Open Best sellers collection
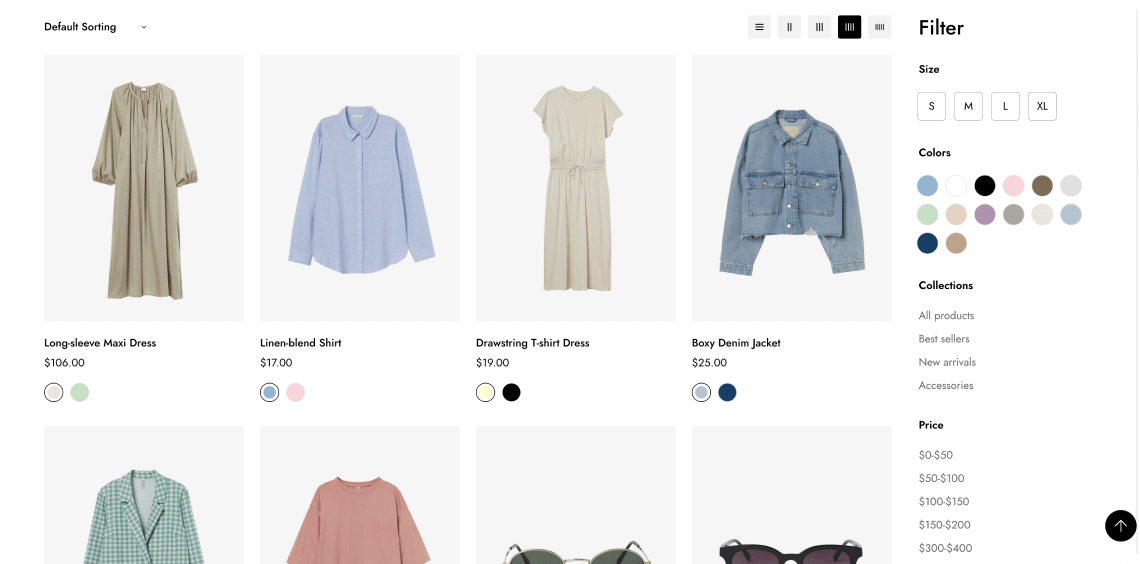This screenshot has height=564, width=1140. click(944, 339)
